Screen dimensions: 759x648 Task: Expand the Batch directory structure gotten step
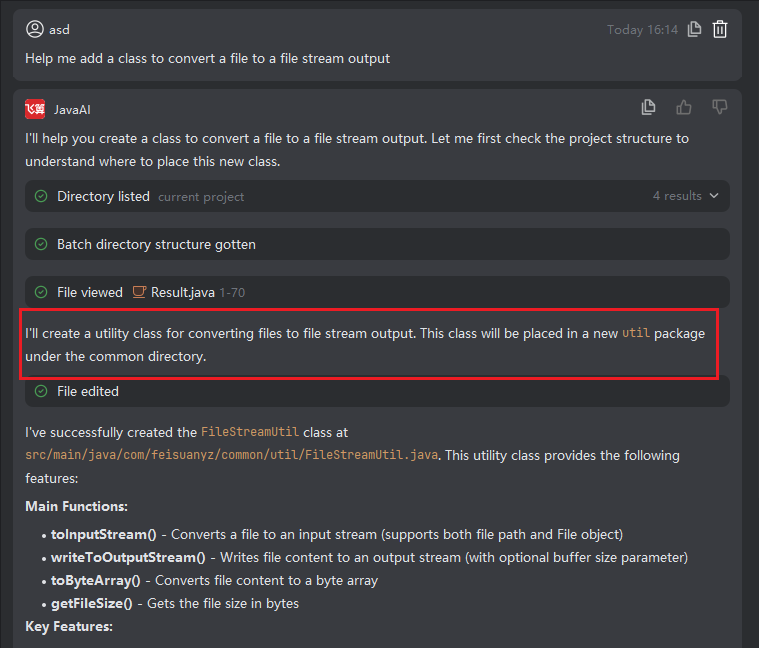(x=156, y=244)
